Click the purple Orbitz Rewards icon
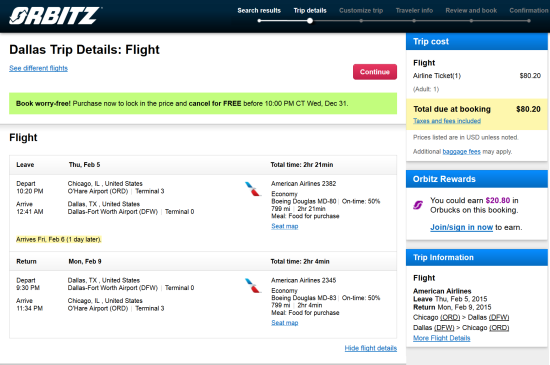The height and width of the screenshot is (365, 550). click(x=418, y=205)
